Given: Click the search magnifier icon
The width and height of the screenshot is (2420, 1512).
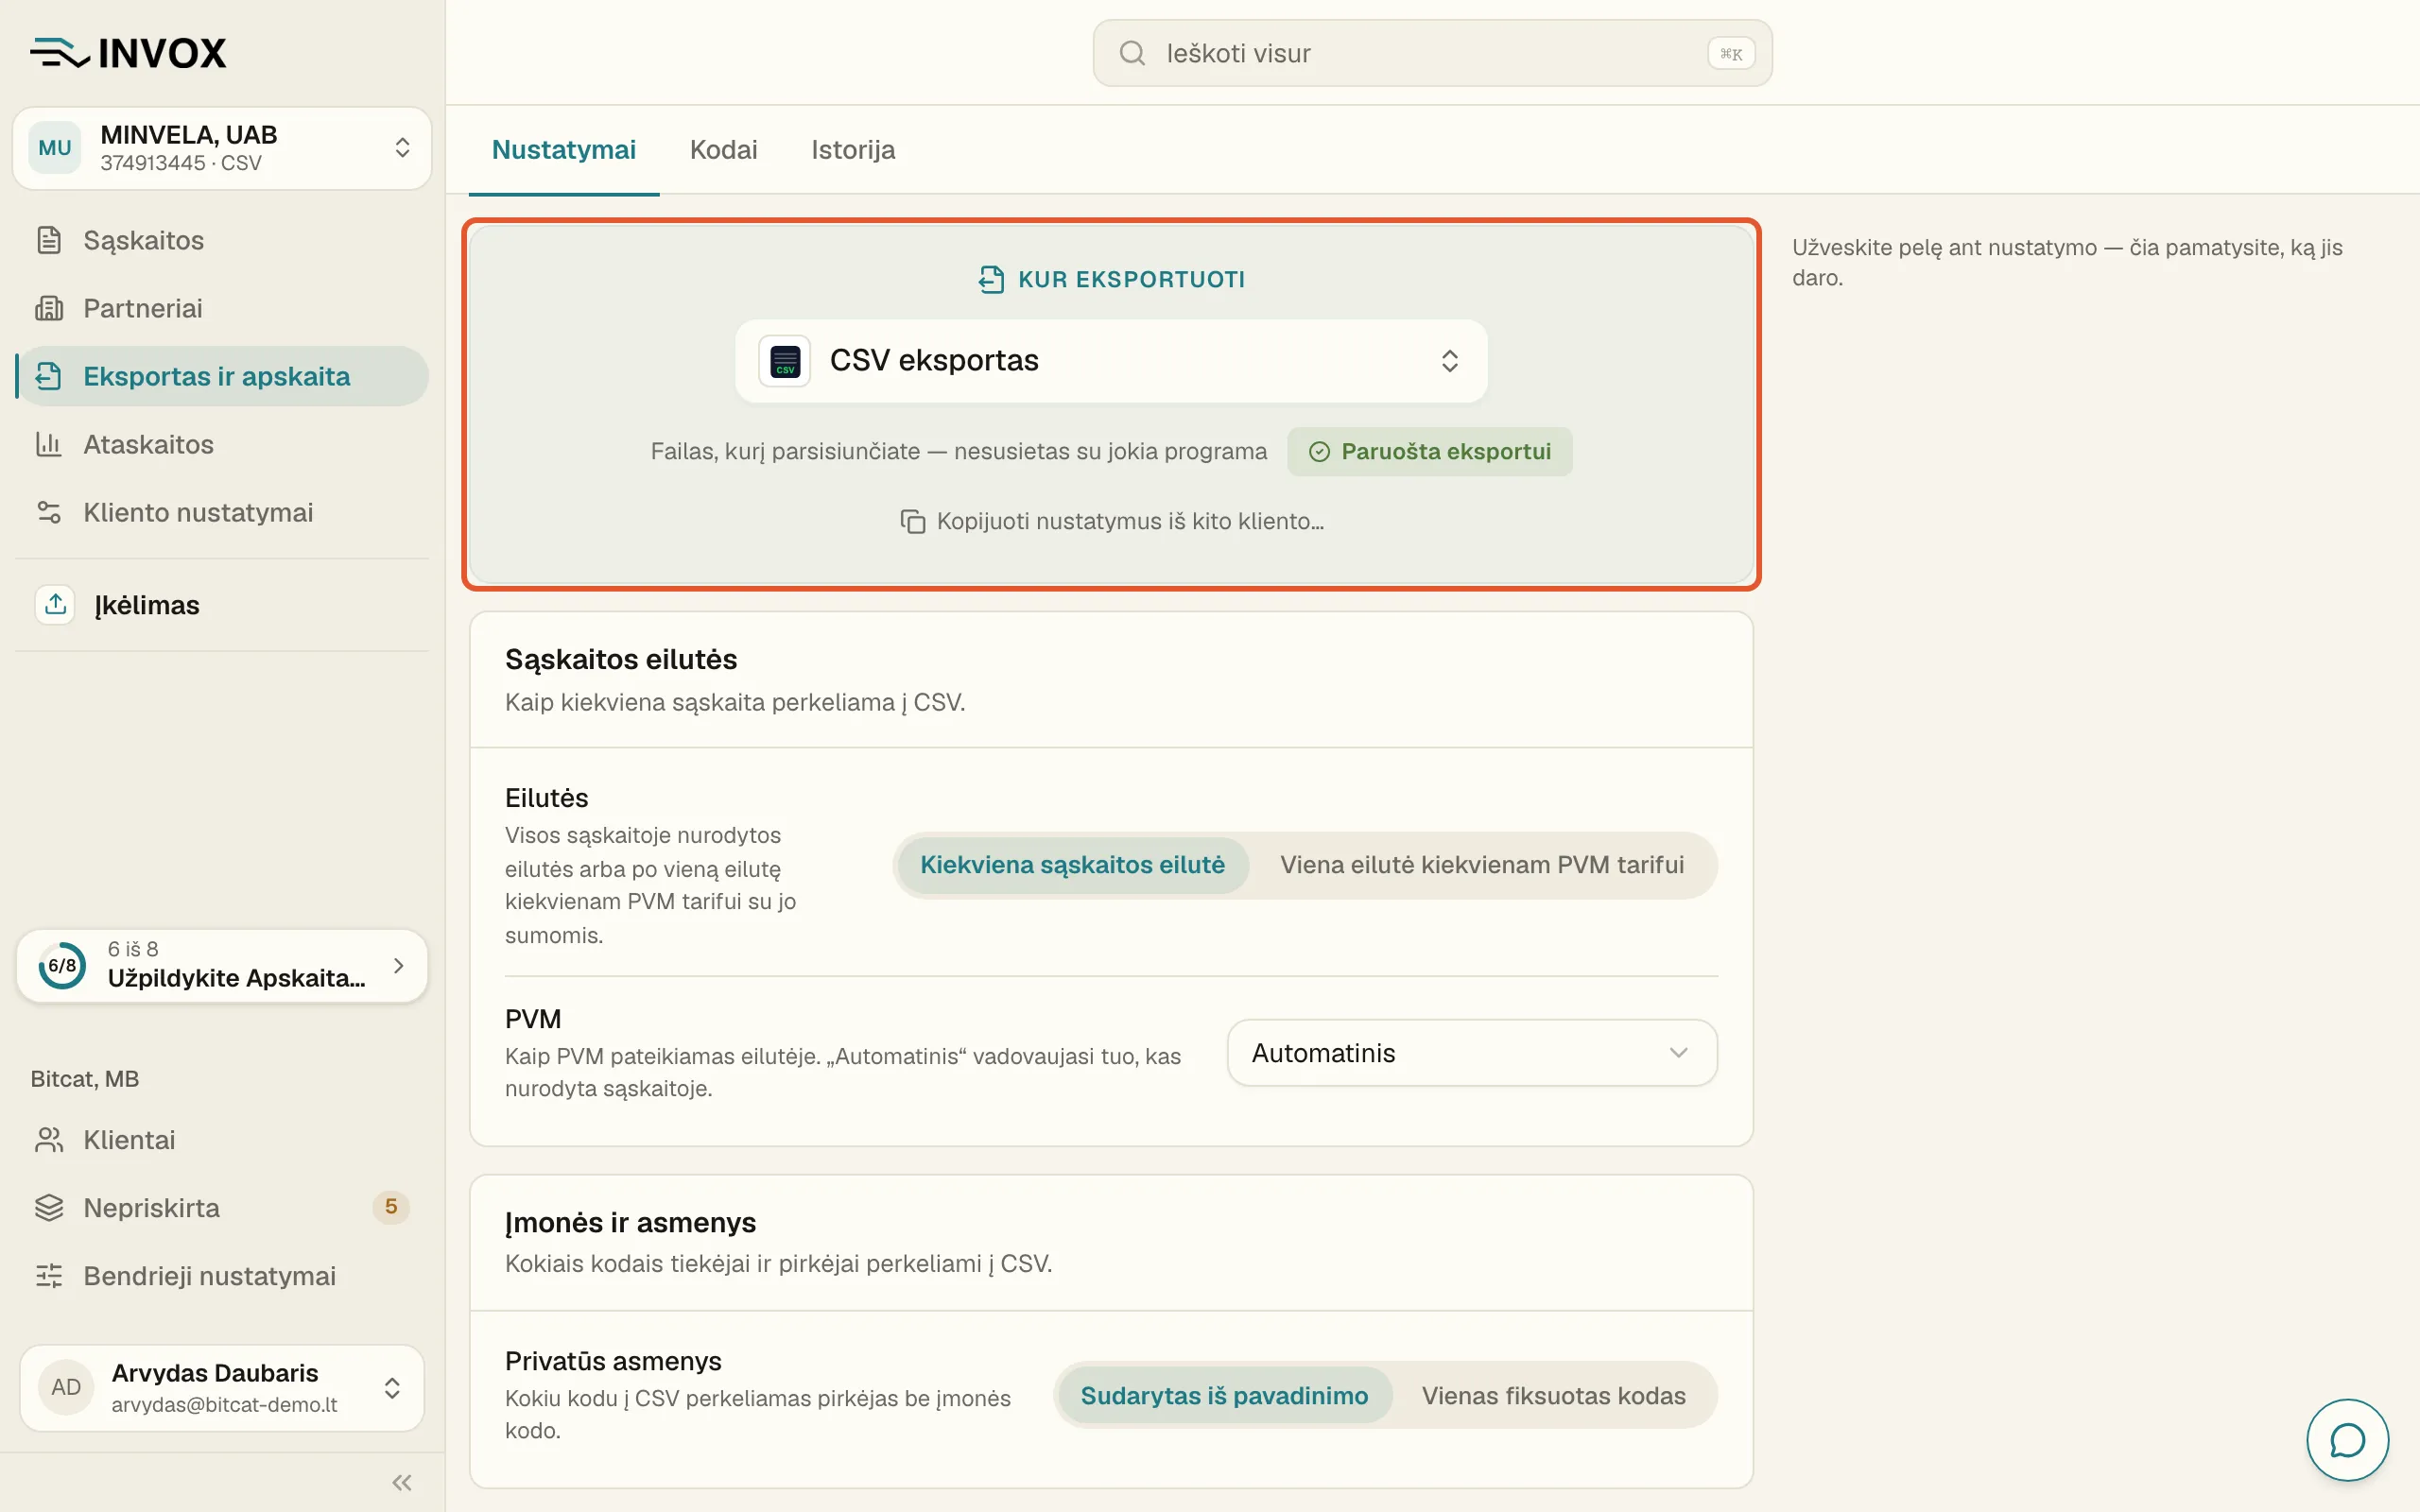Looking at the screenshot, I should 1132,53.
